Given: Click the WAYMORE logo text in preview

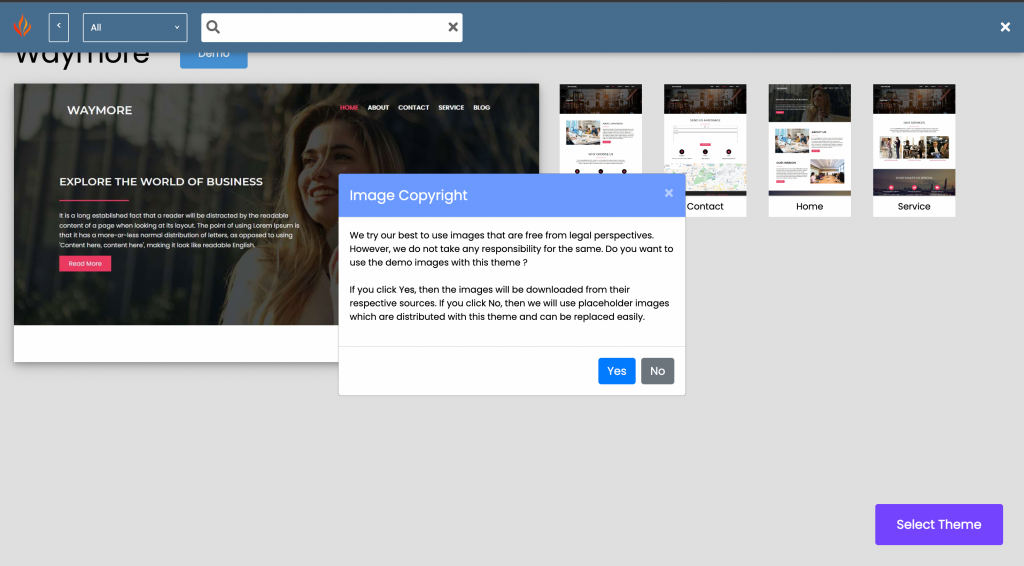Looking at the screenshot, I should (x=99, y=110).
